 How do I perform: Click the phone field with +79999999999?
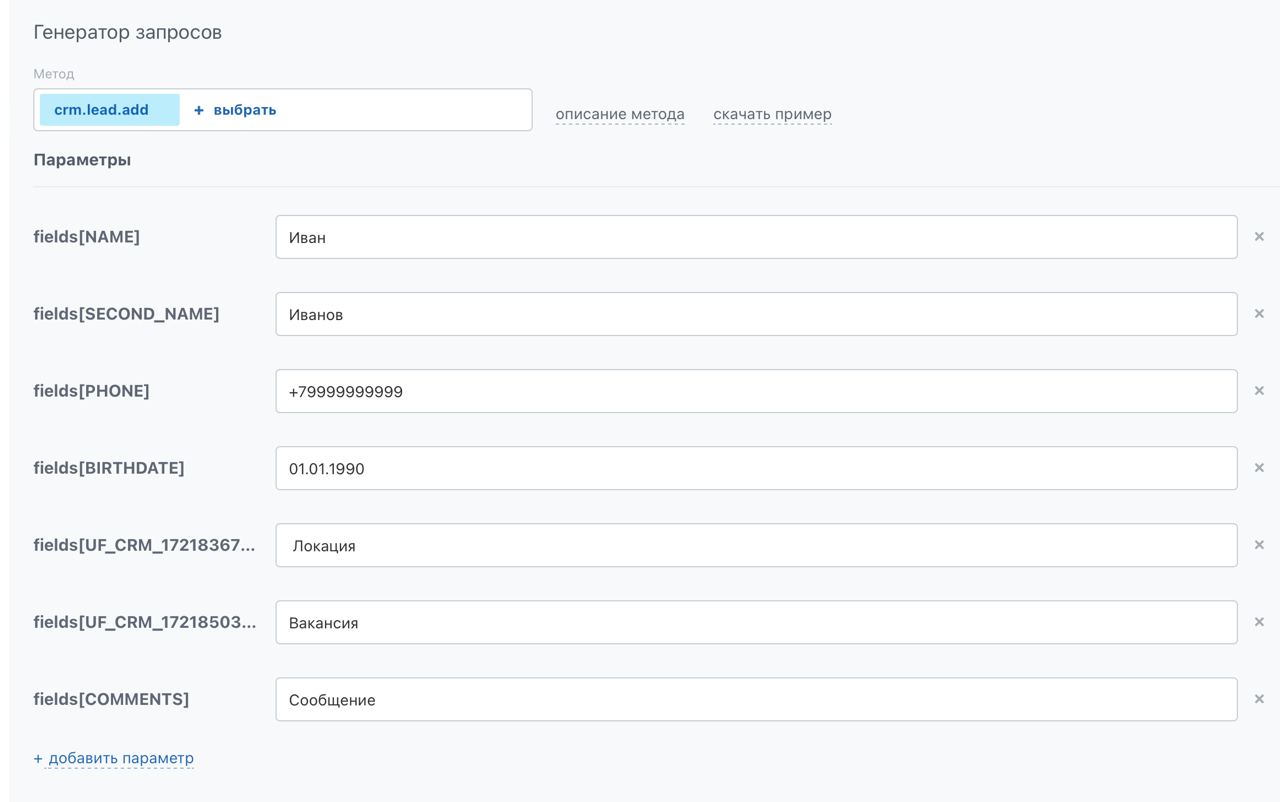point(756,391)
